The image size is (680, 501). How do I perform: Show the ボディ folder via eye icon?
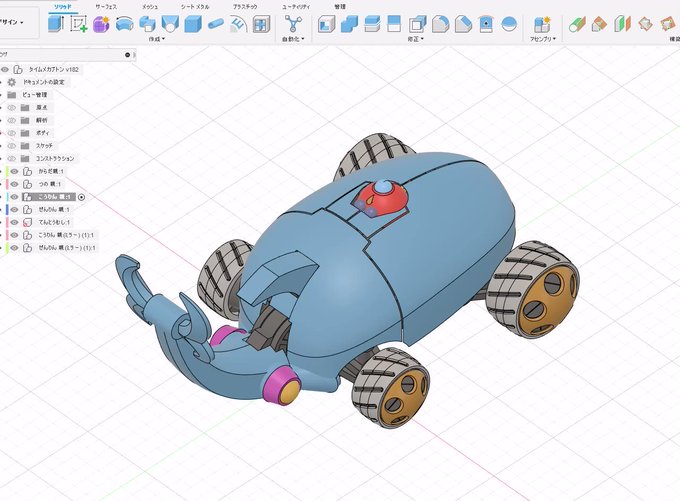pos(12,133)
